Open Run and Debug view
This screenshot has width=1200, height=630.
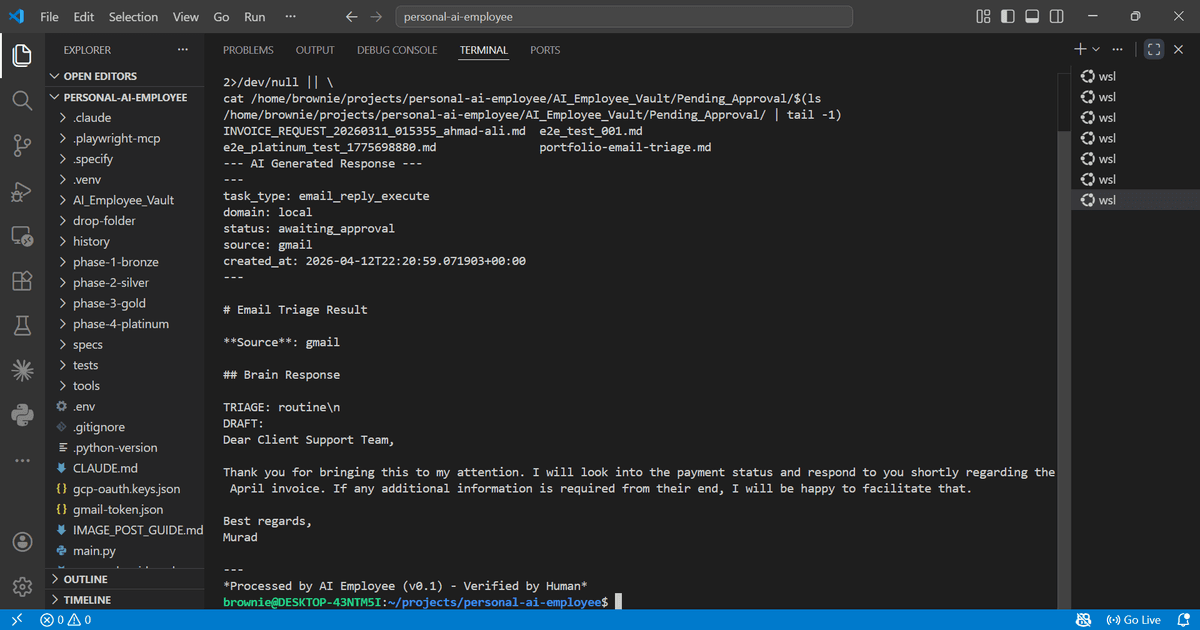tap(22, 191)
